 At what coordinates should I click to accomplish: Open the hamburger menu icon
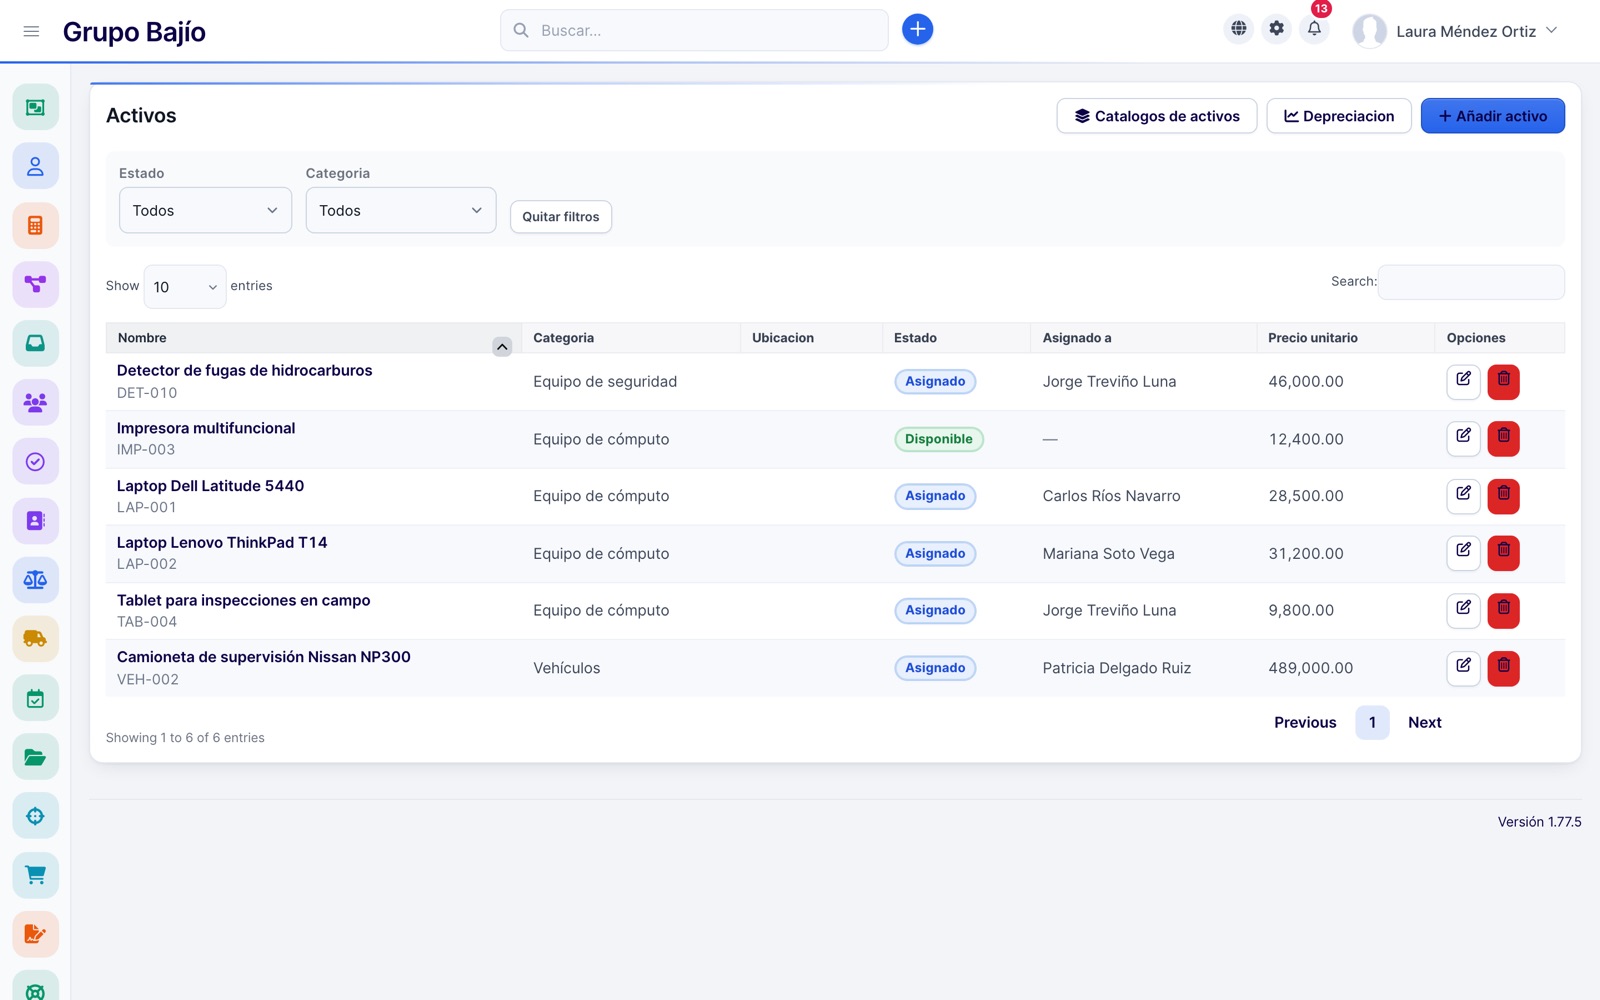[x=31, y=32]
